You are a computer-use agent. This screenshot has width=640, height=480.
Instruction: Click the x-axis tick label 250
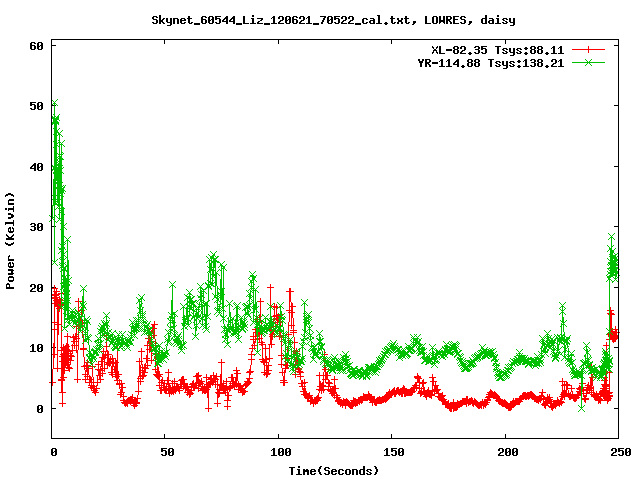pyautogui.click(x=620, y=452)
